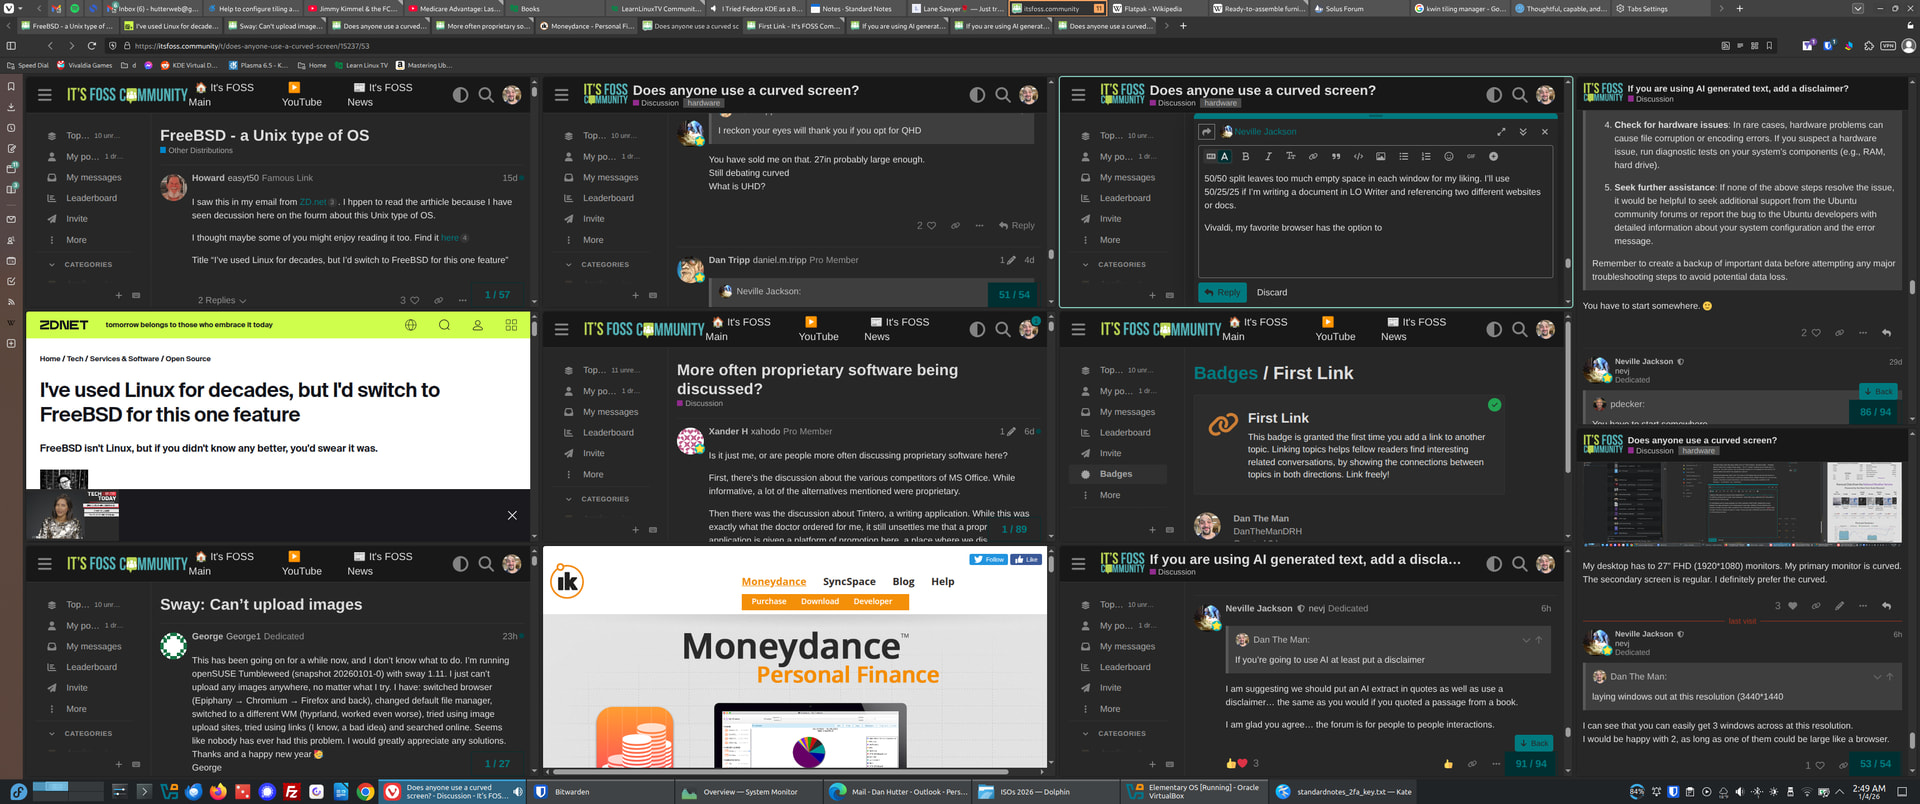The width and height of the screenshot is (1920, 804).
Task: Switch to the Moneydance - Personal Finance tab
Action: pyautogui.click(x=588, y=26)
